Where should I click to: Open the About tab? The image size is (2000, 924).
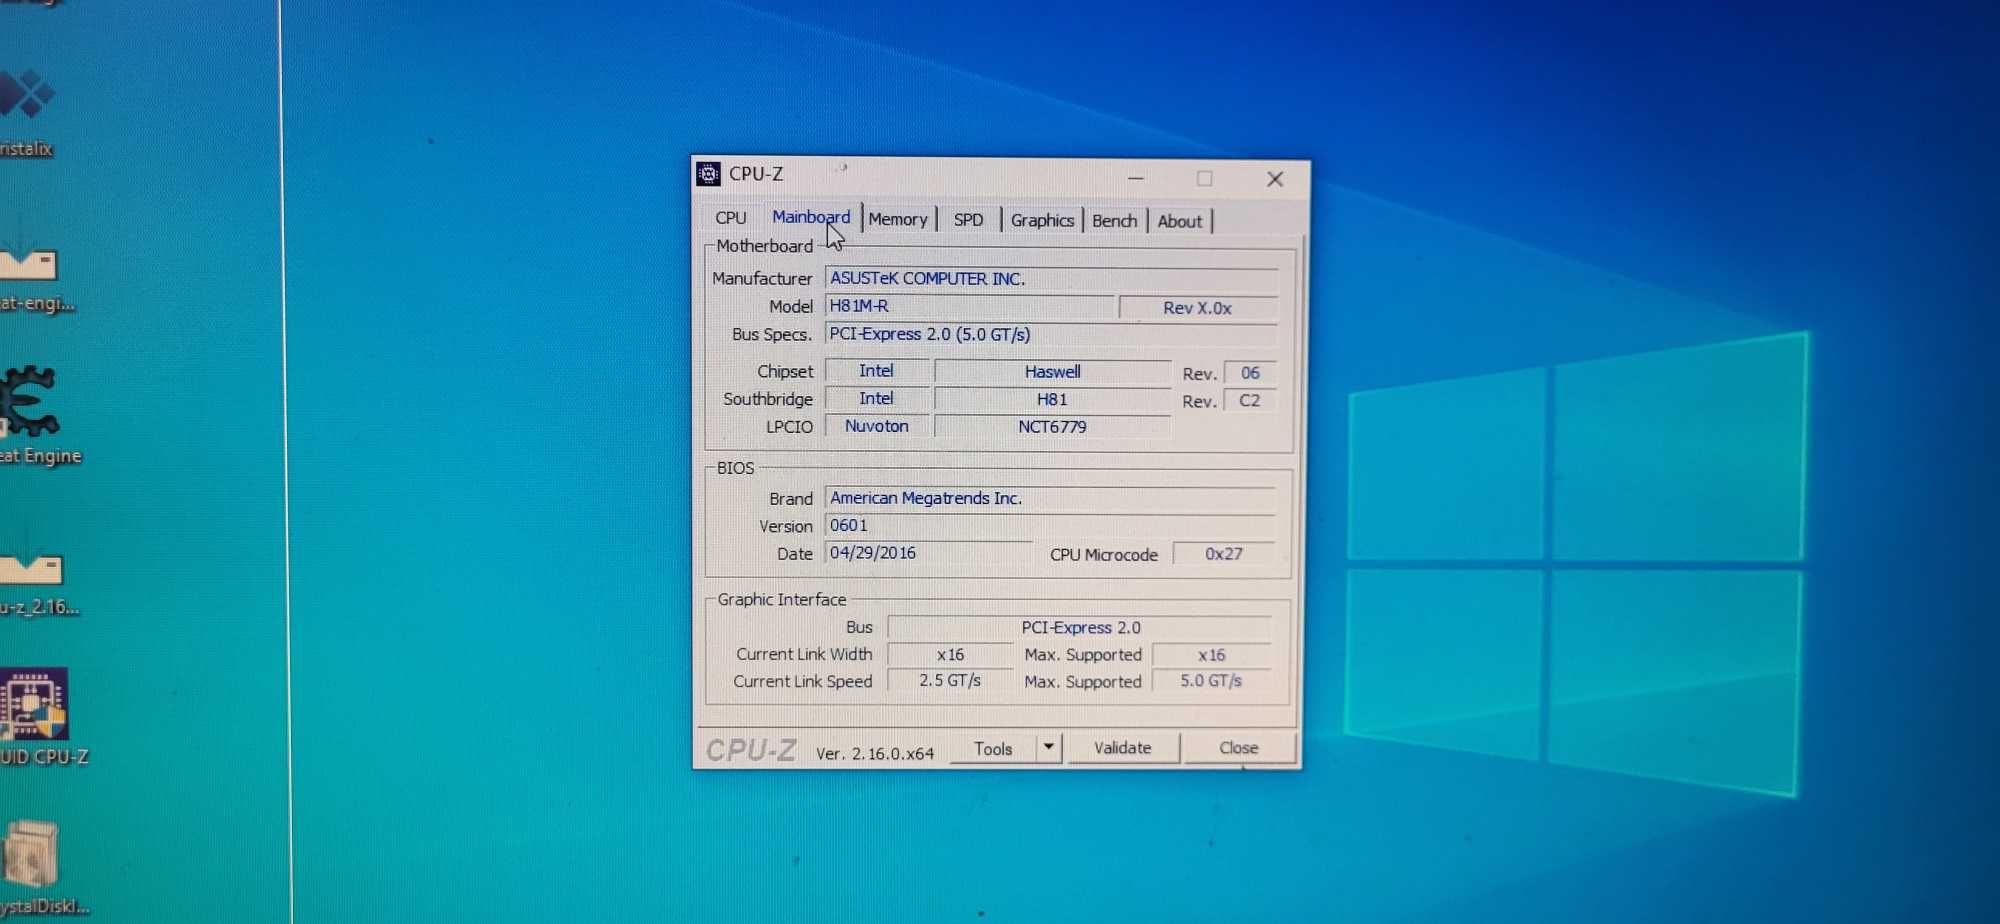1179,221
